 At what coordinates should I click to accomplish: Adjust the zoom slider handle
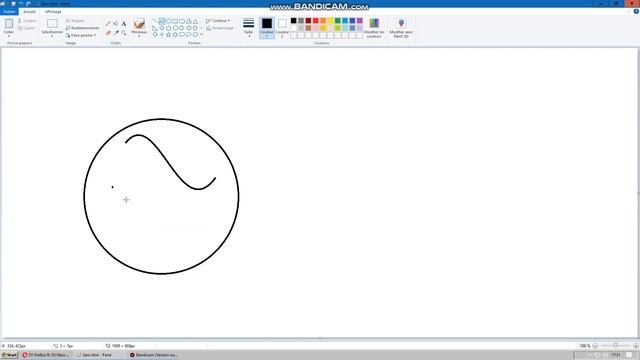[616, 346]
